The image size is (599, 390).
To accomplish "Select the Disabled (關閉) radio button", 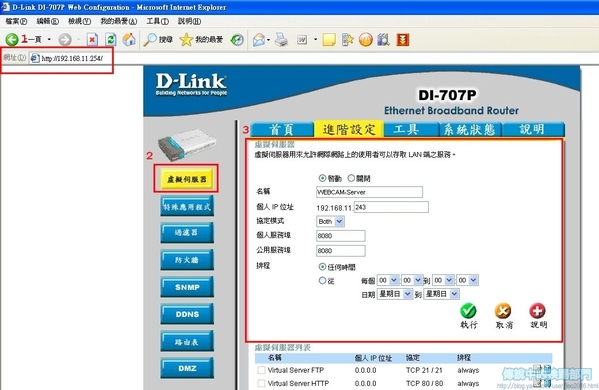I will [x=351, y=178].
